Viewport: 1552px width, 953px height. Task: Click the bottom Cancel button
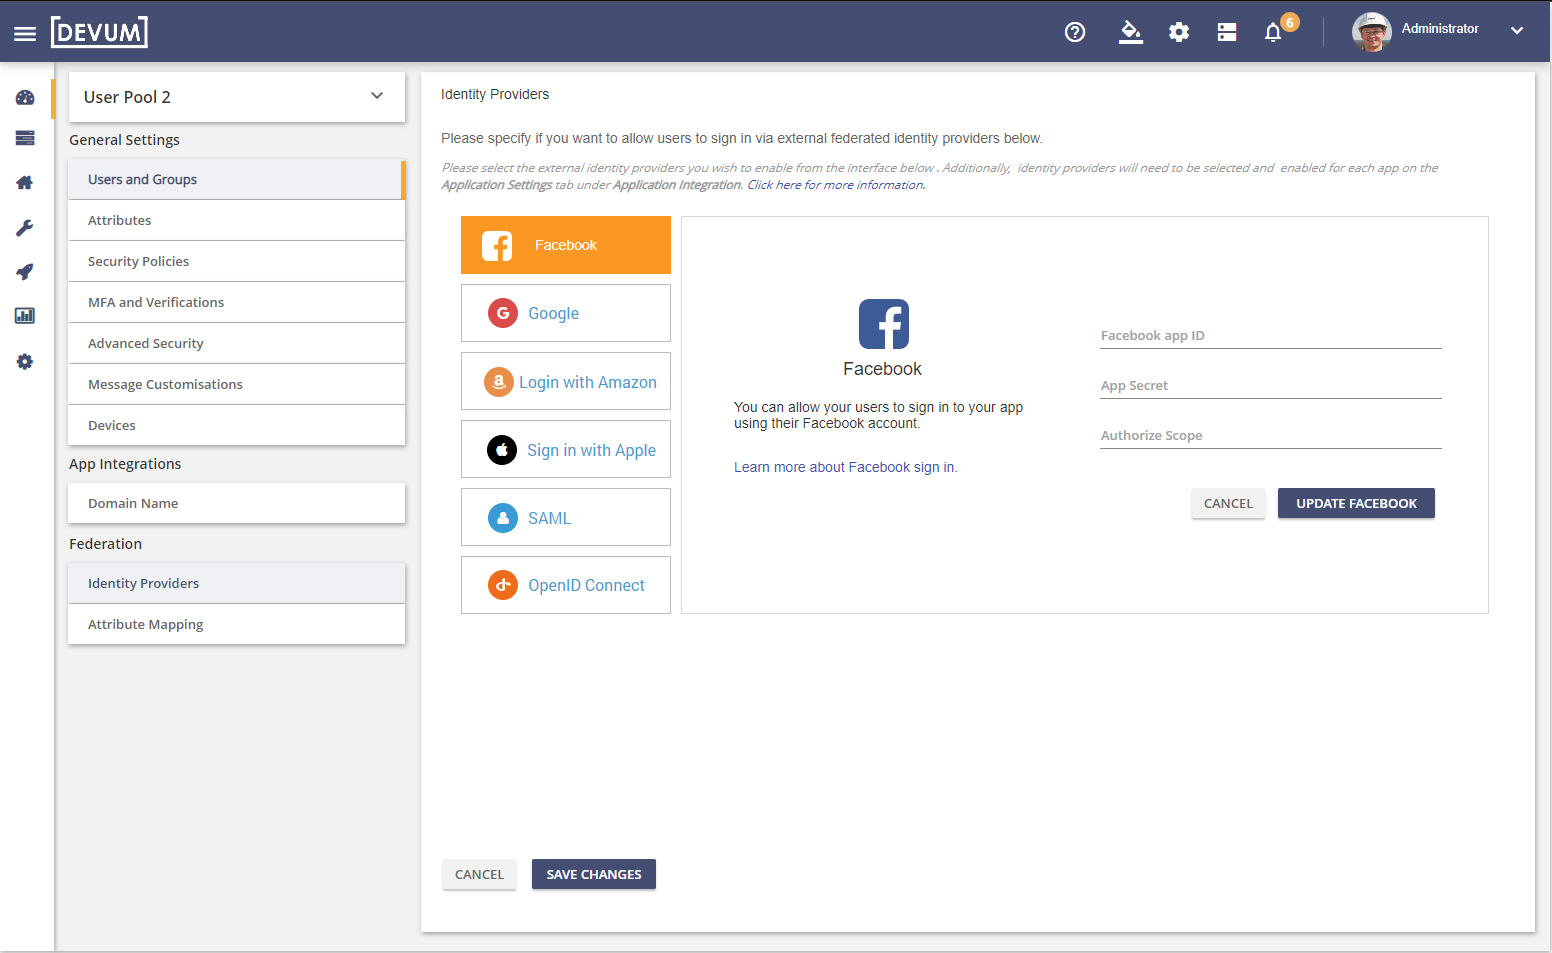coord(479,874)
